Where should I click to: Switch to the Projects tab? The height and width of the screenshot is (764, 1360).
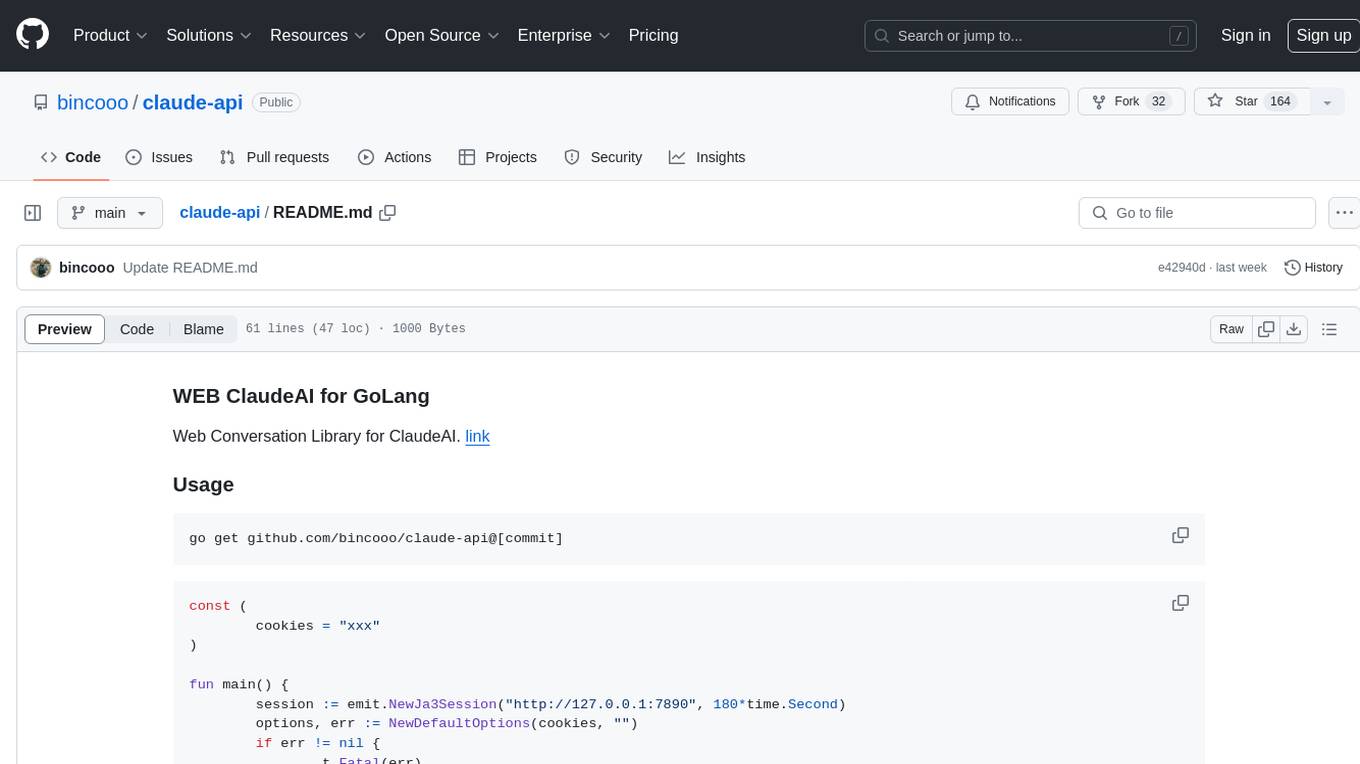(498, 157)
